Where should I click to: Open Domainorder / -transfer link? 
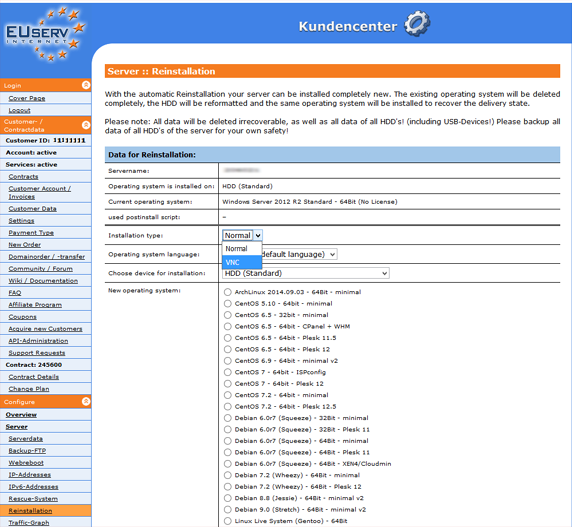click(47, 257)
